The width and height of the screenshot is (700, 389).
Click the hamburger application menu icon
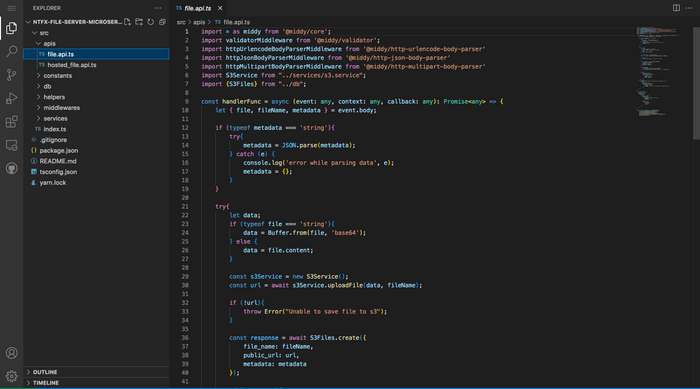pos(12,8)
